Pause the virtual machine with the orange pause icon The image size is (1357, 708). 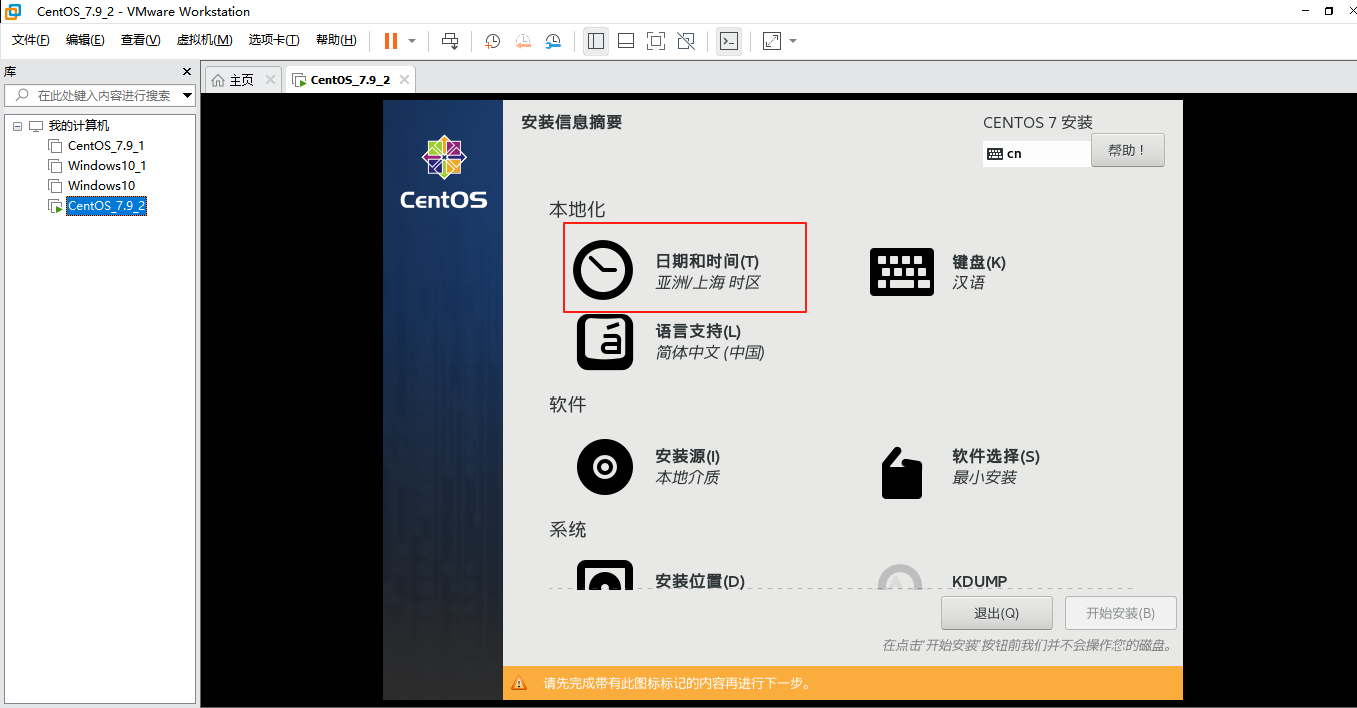tap(391, 41)
